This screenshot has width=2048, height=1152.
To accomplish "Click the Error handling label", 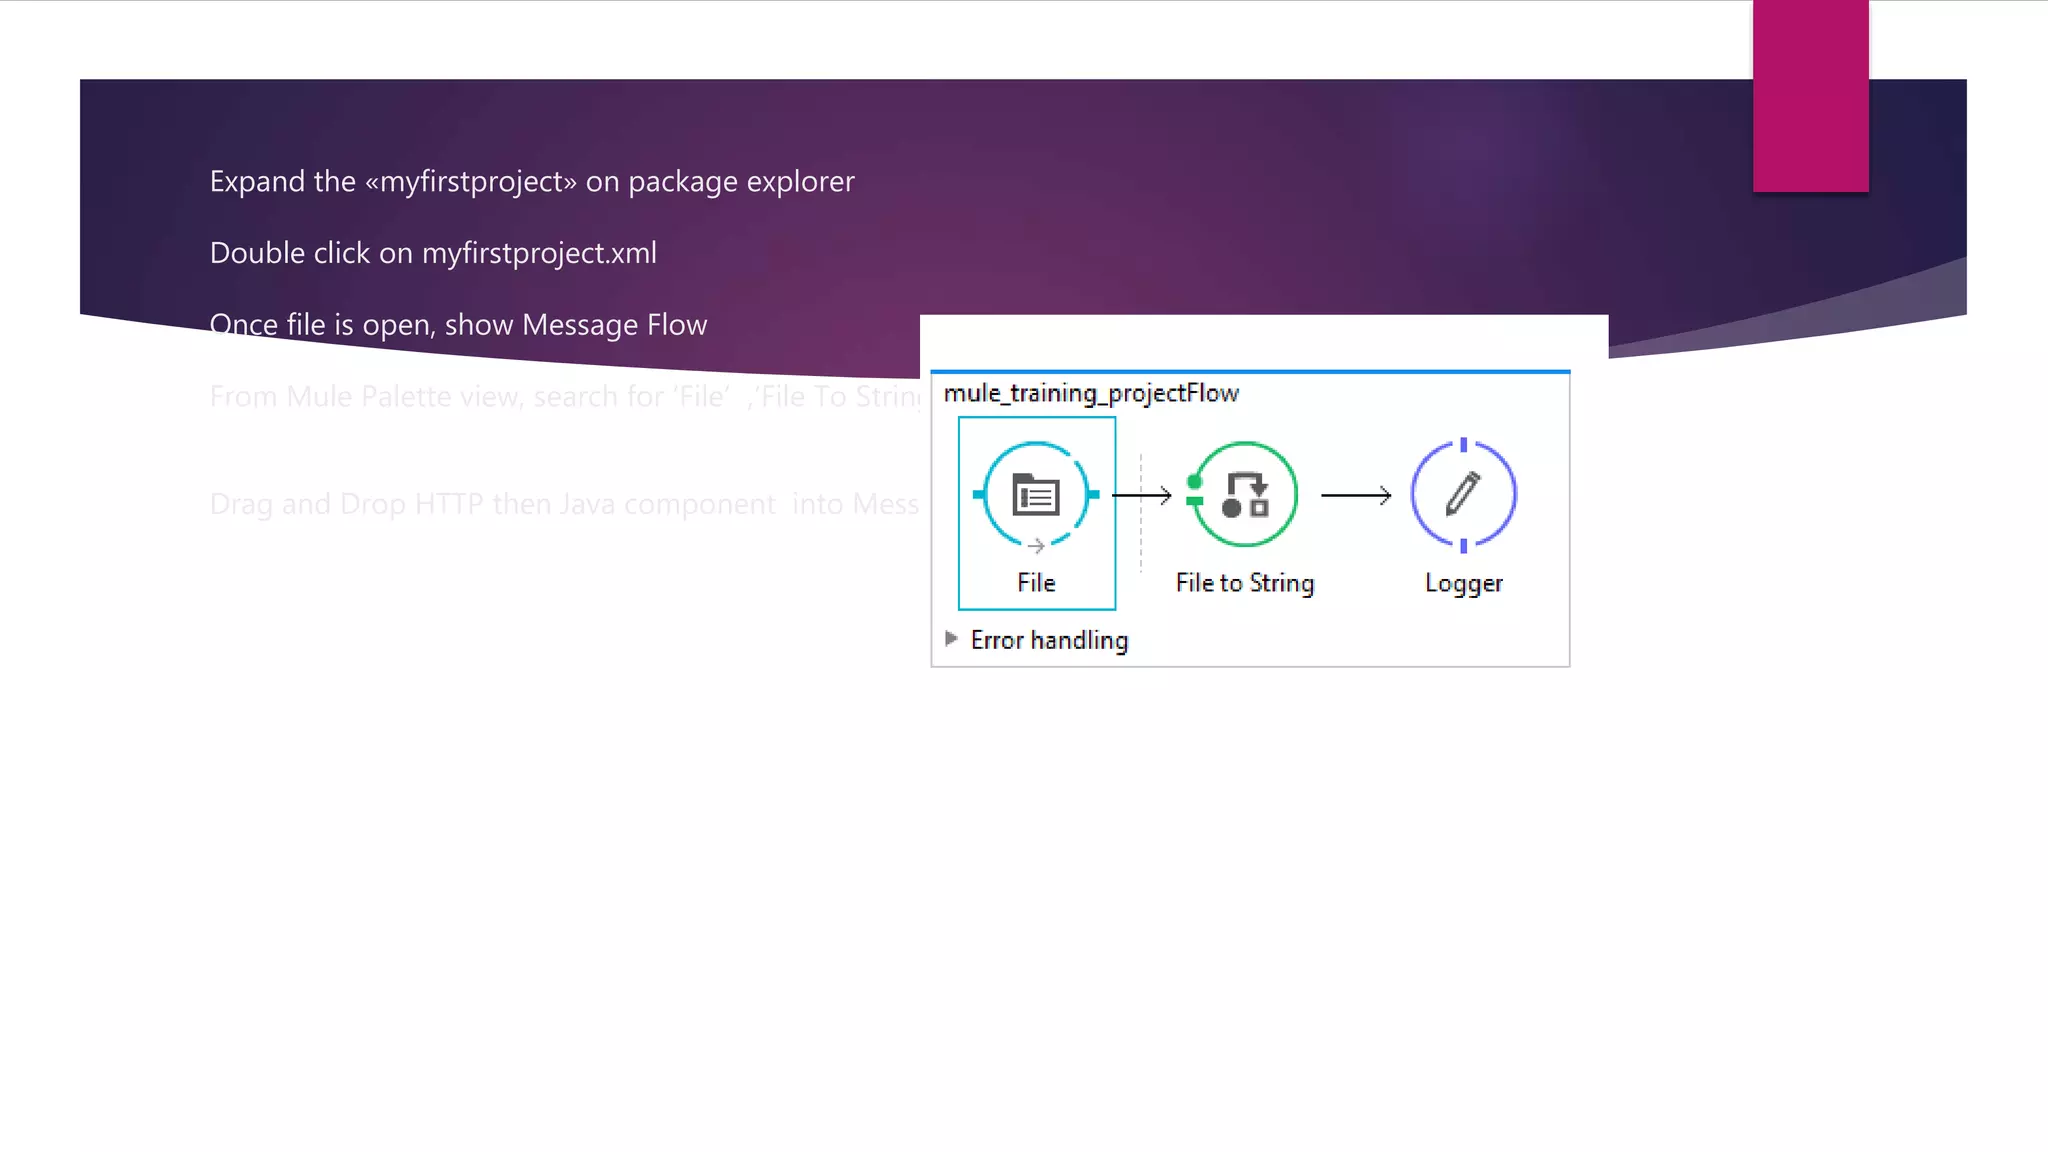I will point(1049,640).
